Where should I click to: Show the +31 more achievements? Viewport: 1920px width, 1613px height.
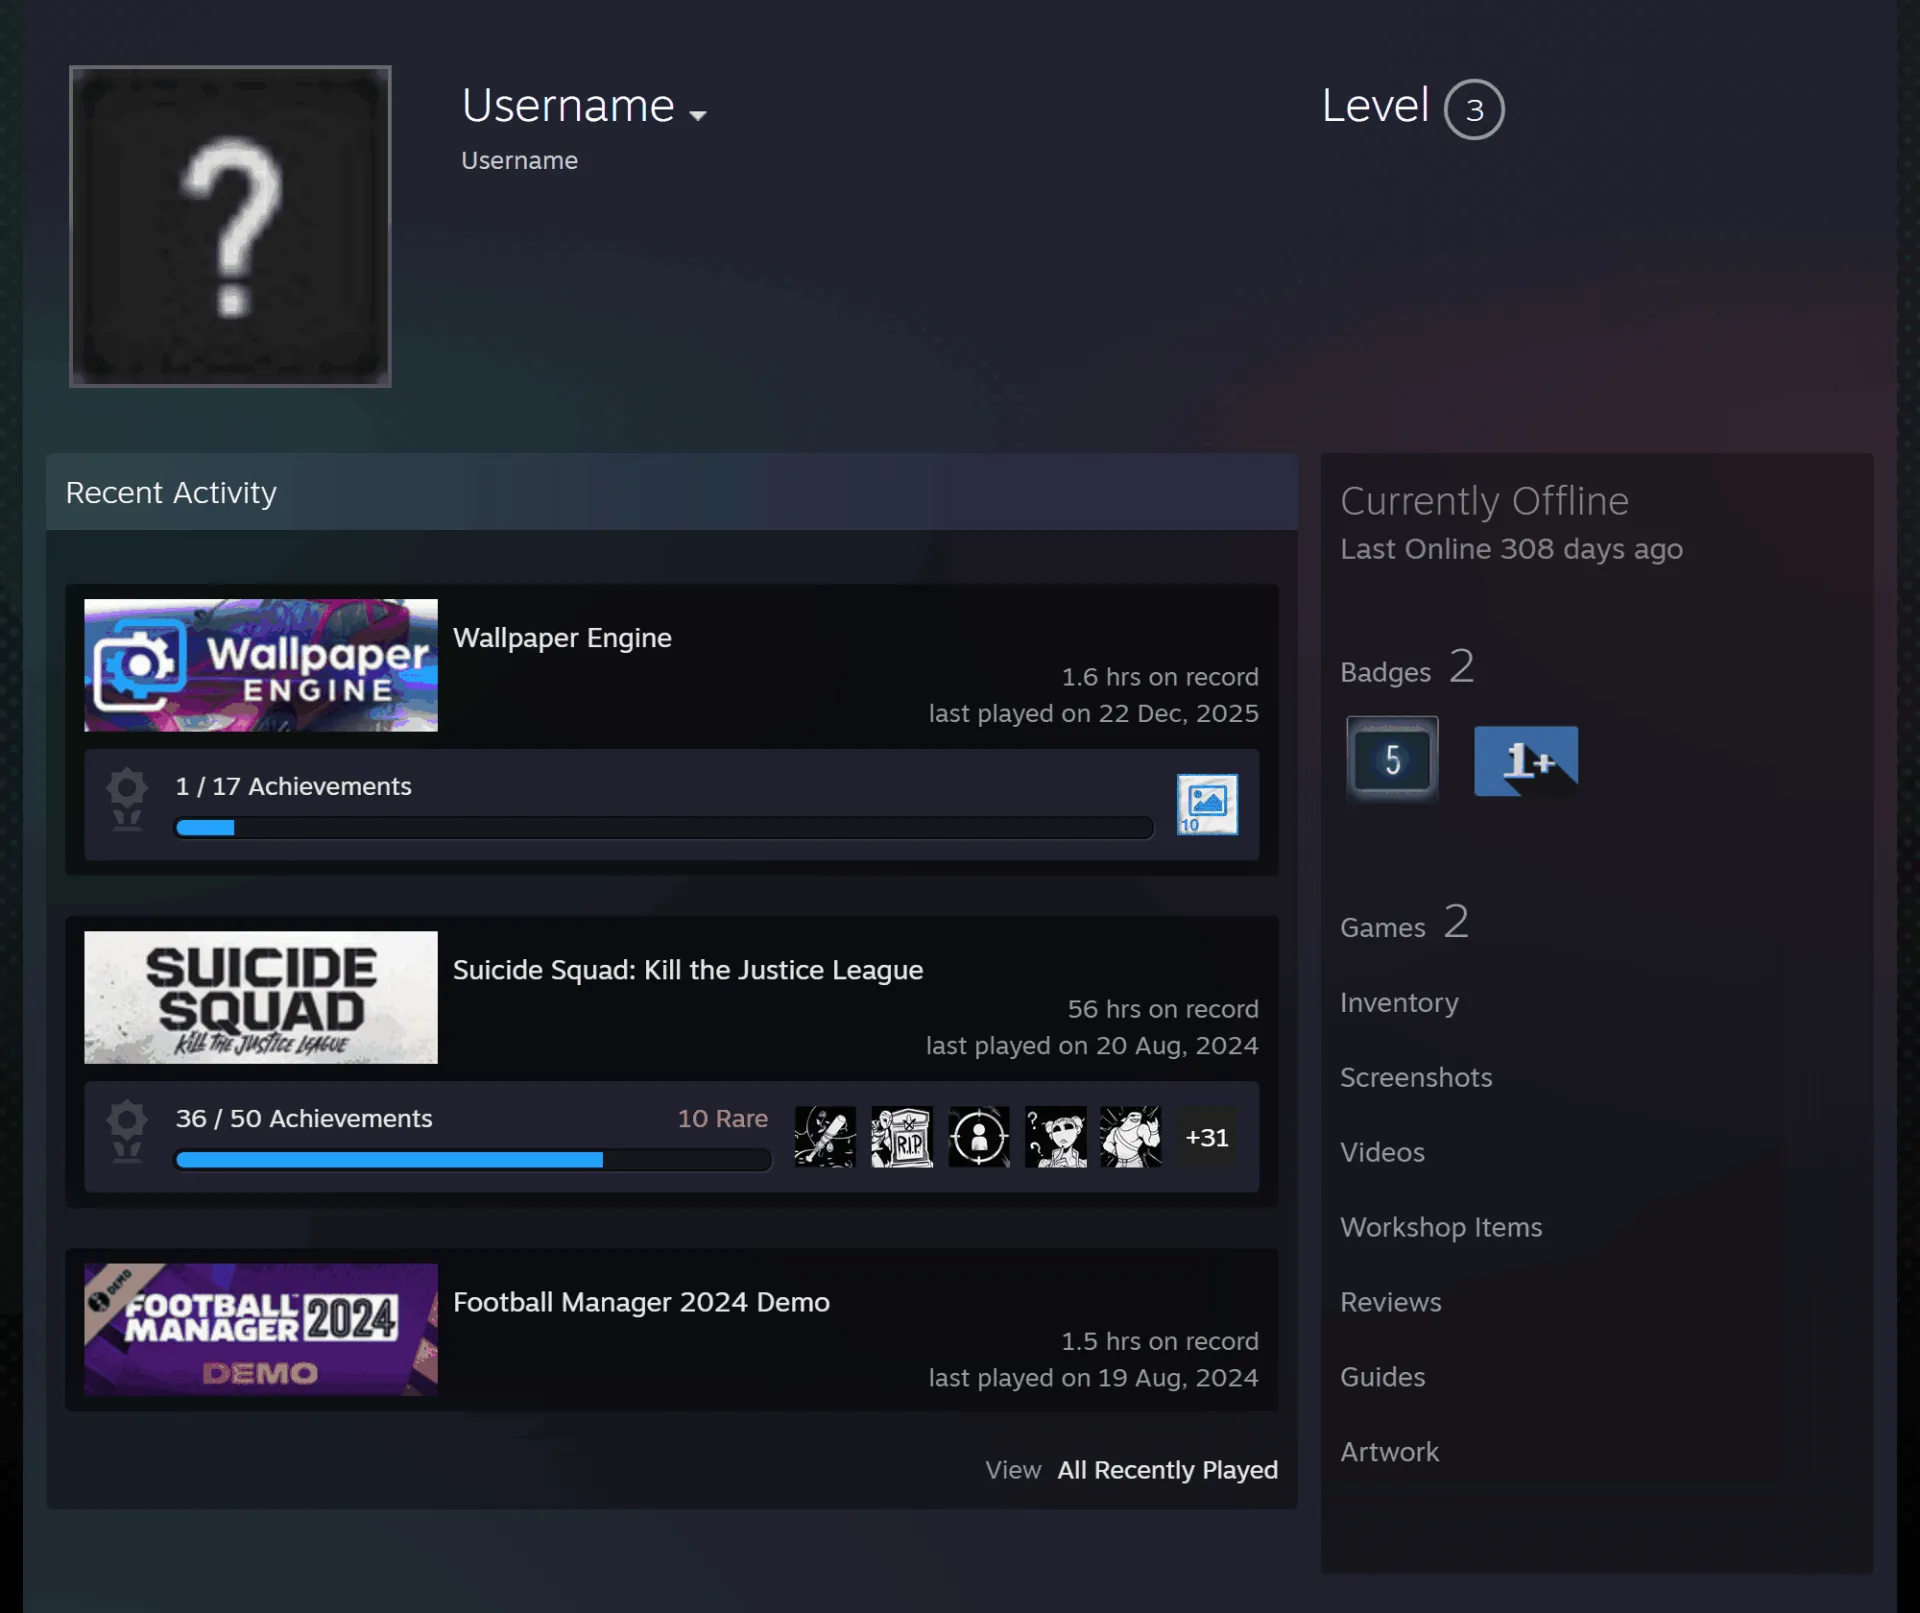(1207, 1137)
